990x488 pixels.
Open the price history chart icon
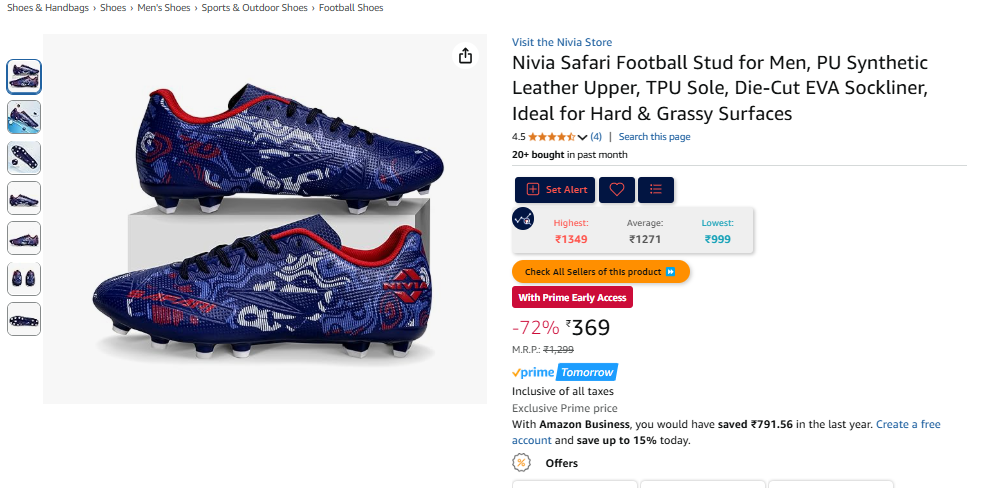pos(523,217)
